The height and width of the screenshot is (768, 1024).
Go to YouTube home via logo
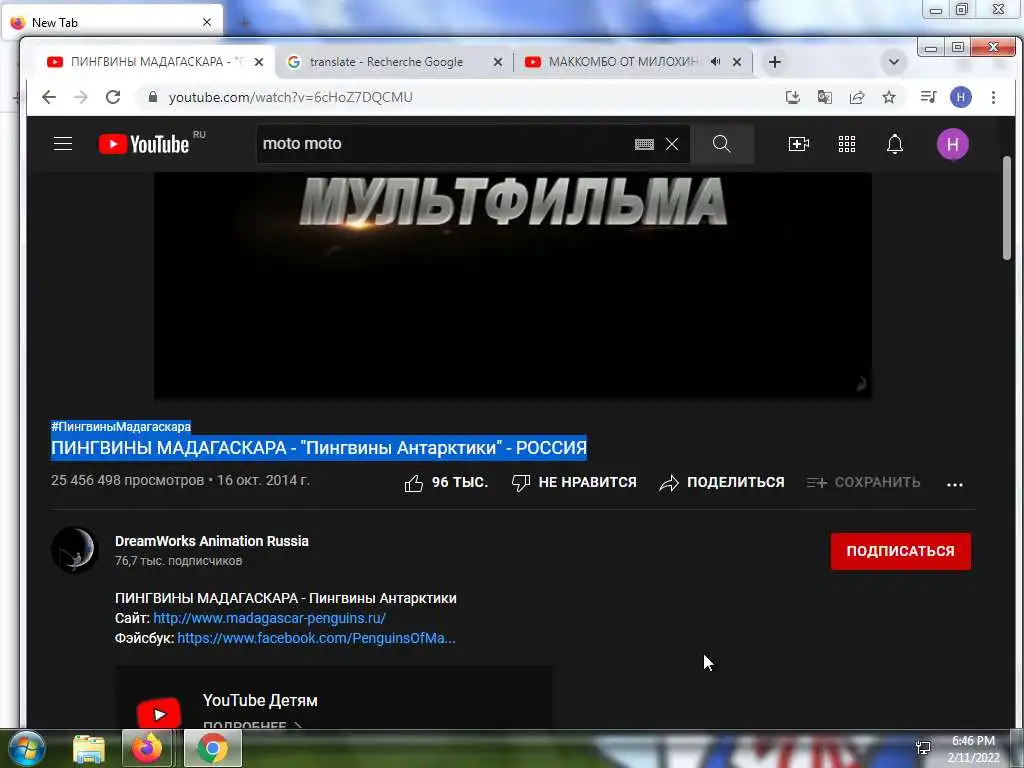click(x=144, y=144)
